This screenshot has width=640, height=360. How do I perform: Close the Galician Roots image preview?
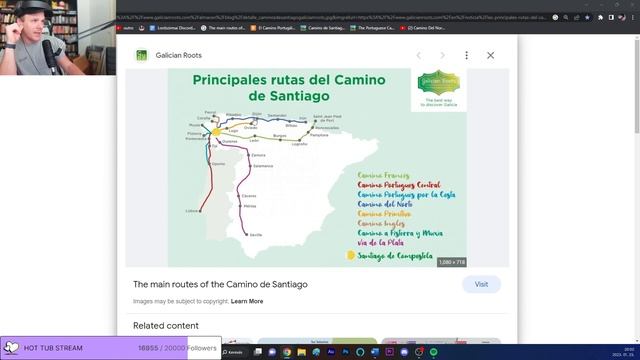490,56
